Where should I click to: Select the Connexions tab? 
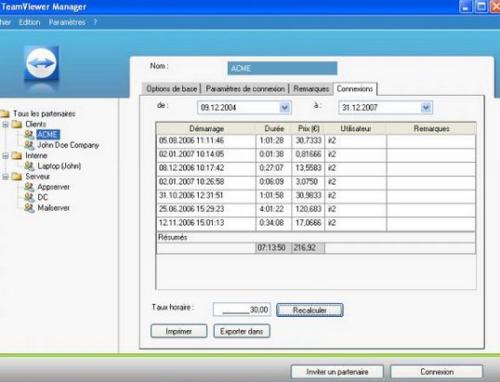coord(355,89)
